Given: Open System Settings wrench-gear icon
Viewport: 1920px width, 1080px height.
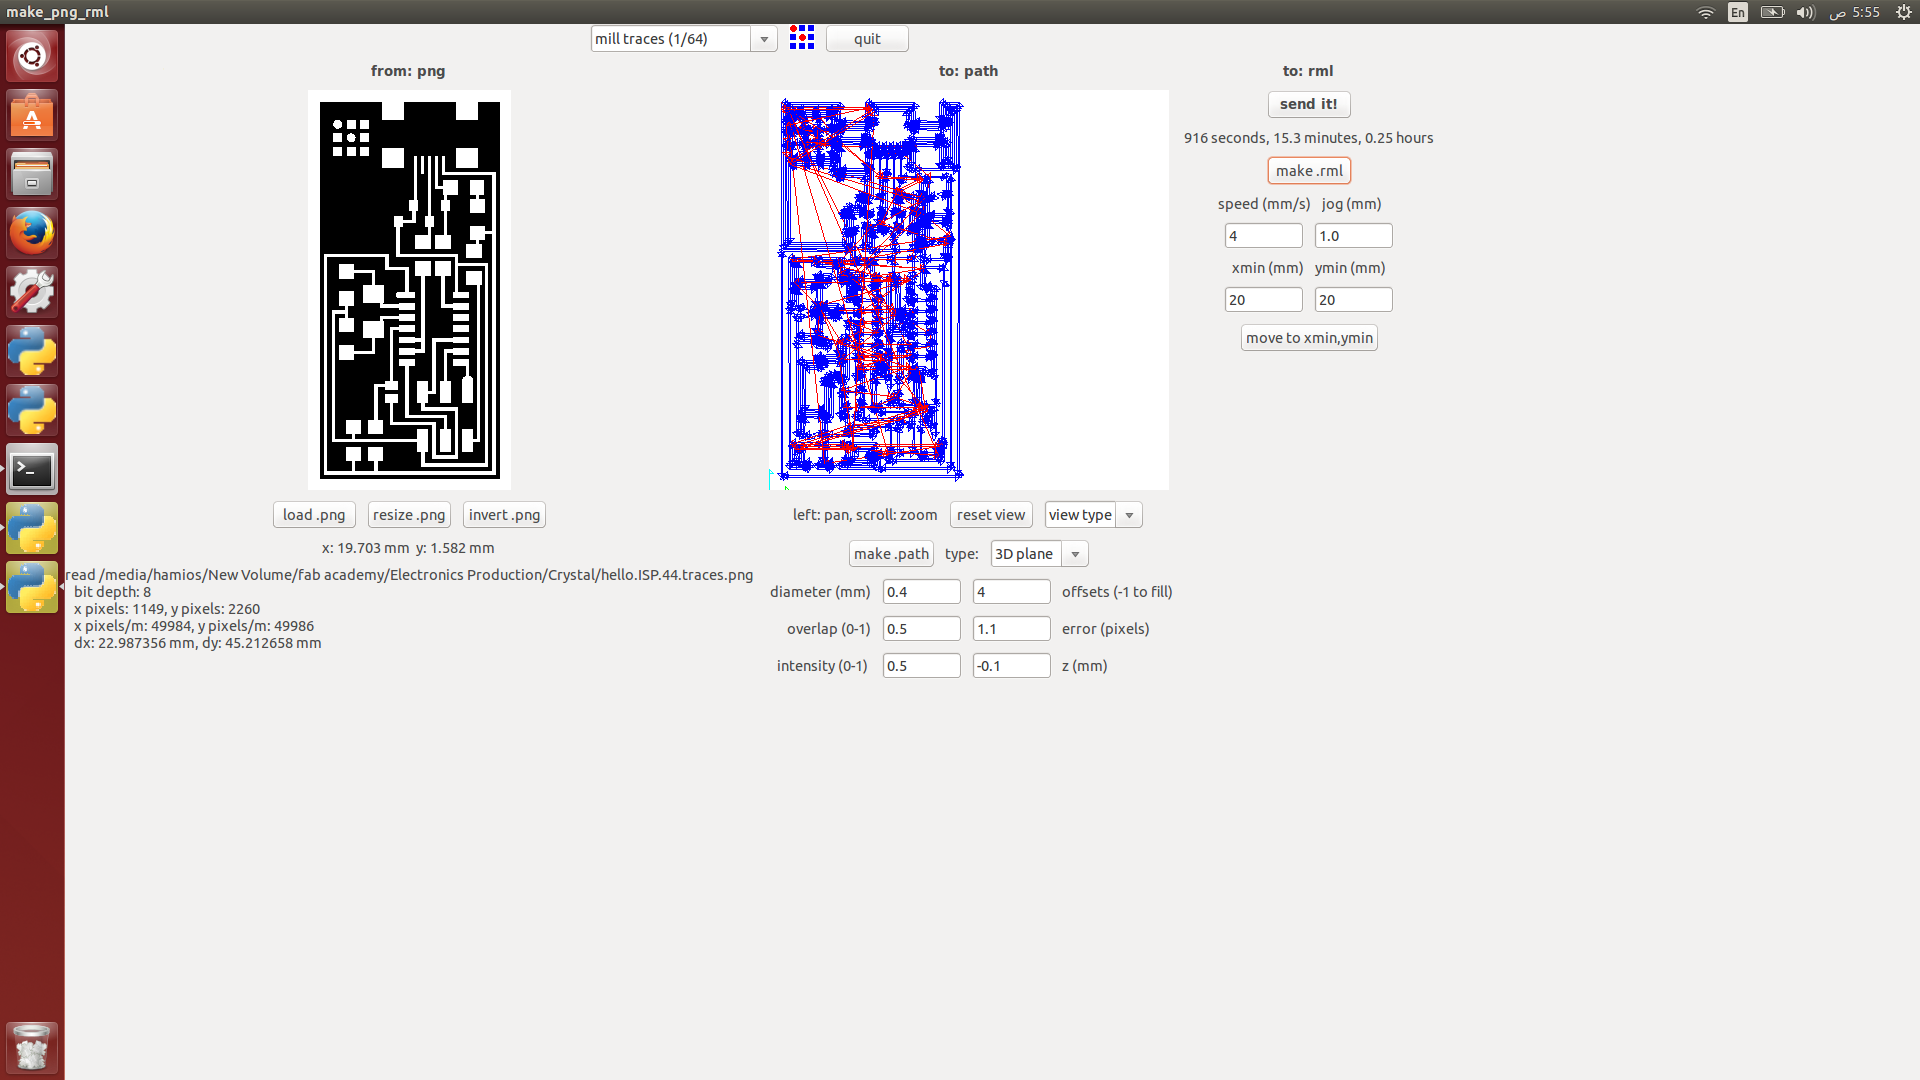Looking at the screenshot, I should 32,292.
